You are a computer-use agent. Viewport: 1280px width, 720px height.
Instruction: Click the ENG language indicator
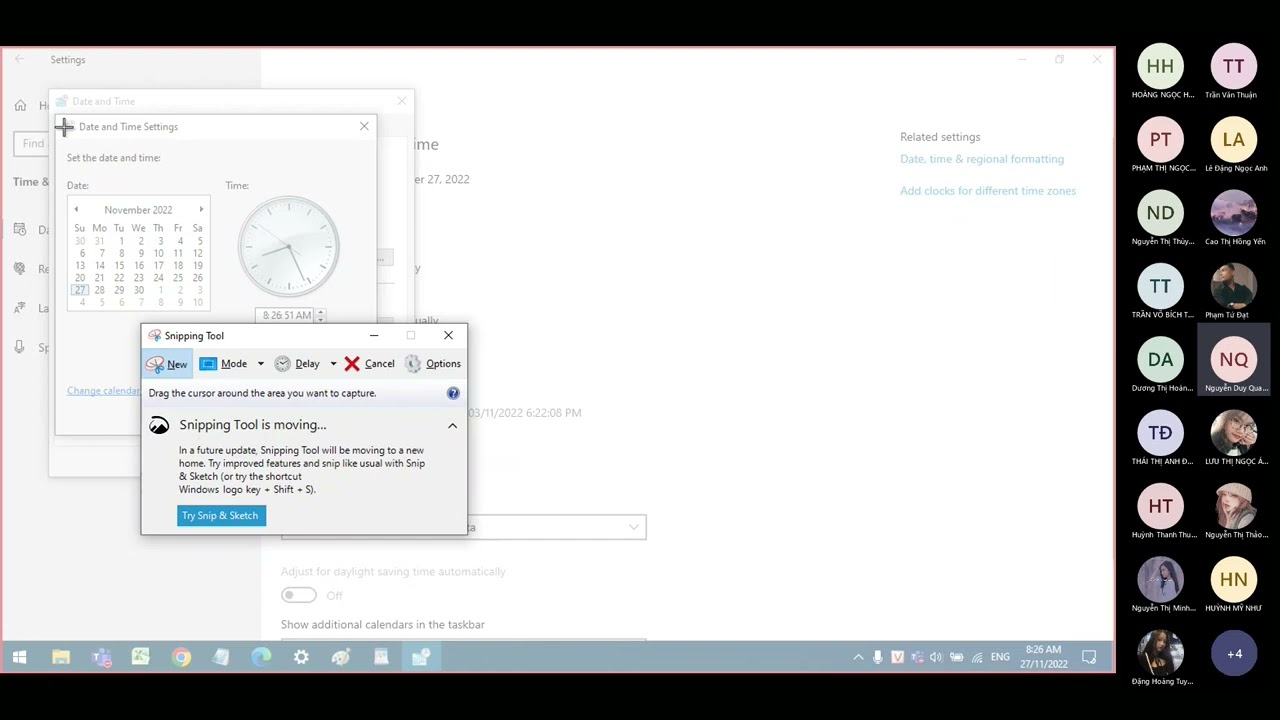click(x=1000, y=657)
